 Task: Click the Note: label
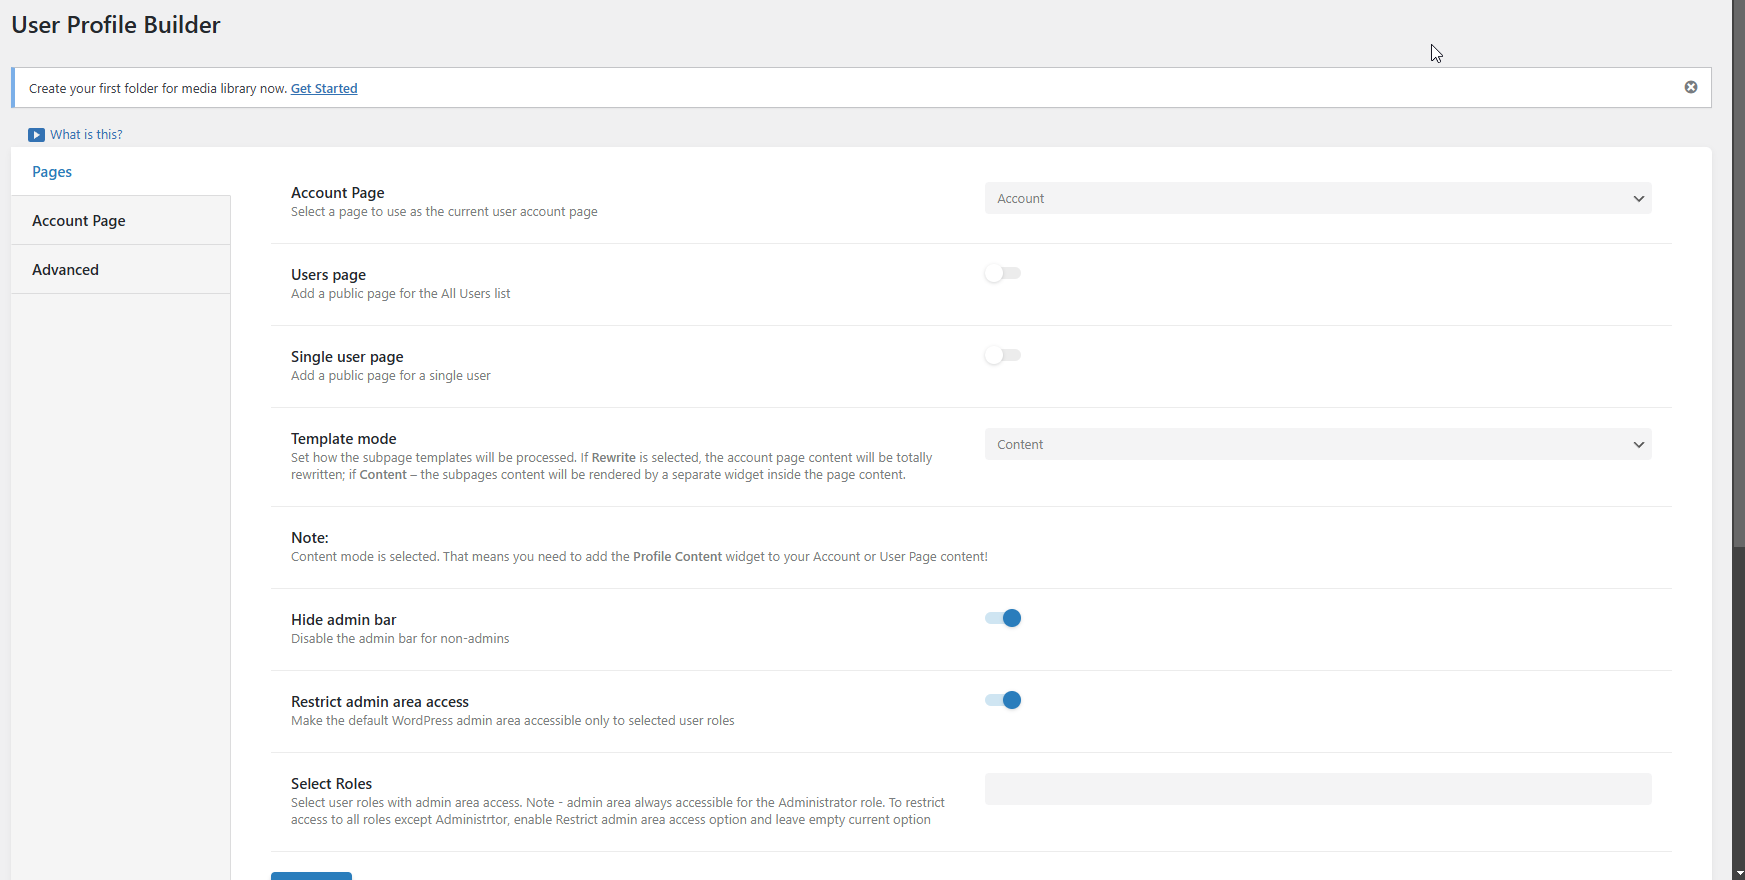pyautogui.click(x=310, y=538)
